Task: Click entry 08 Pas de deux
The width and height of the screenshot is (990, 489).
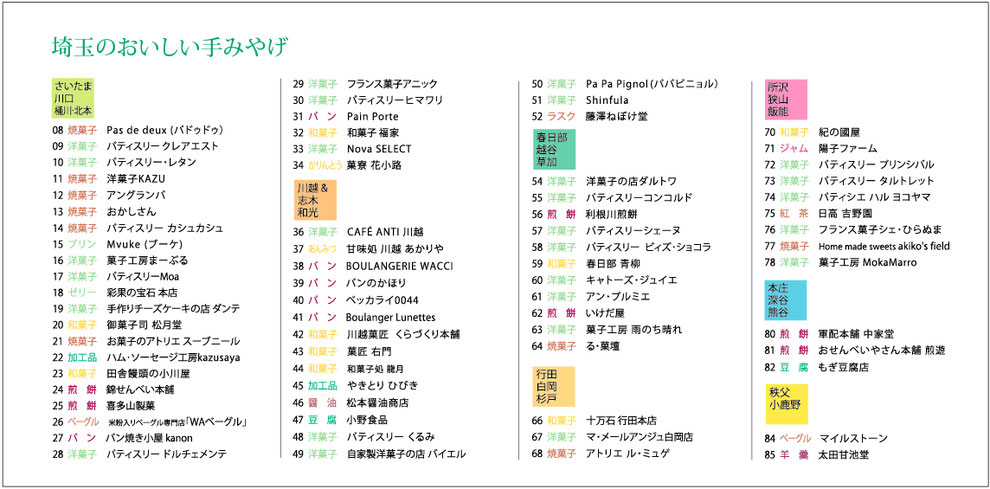Action: point(138,130)
